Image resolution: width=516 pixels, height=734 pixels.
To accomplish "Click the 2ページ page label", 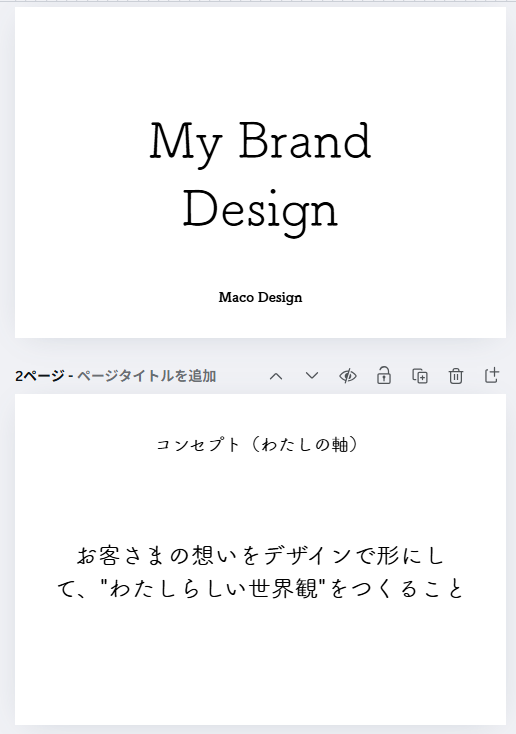I will click(40, 376).
